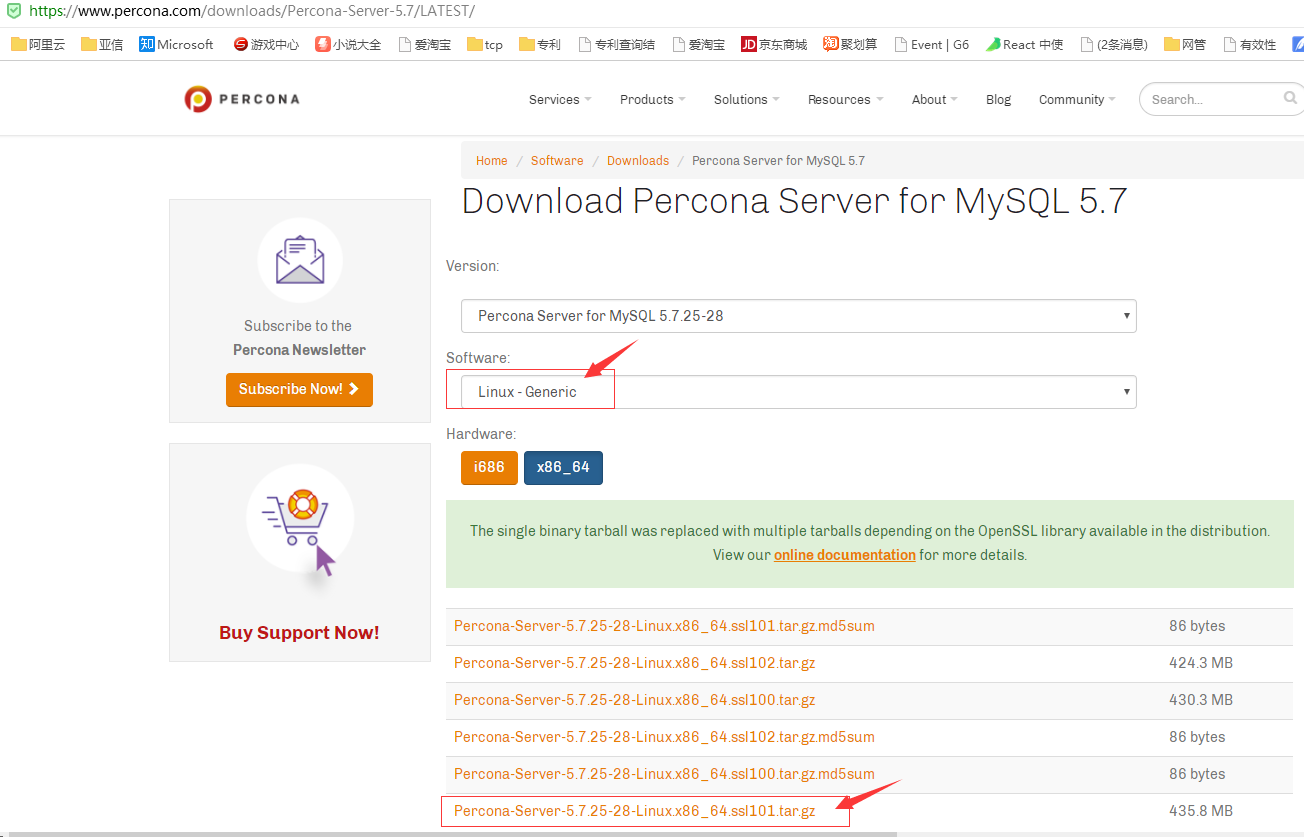Image resolution: width=1304 pixels, height=837 pixels.
Task: Open the first 爱淘宝 bookmark
Action: (x=424, y=44)
